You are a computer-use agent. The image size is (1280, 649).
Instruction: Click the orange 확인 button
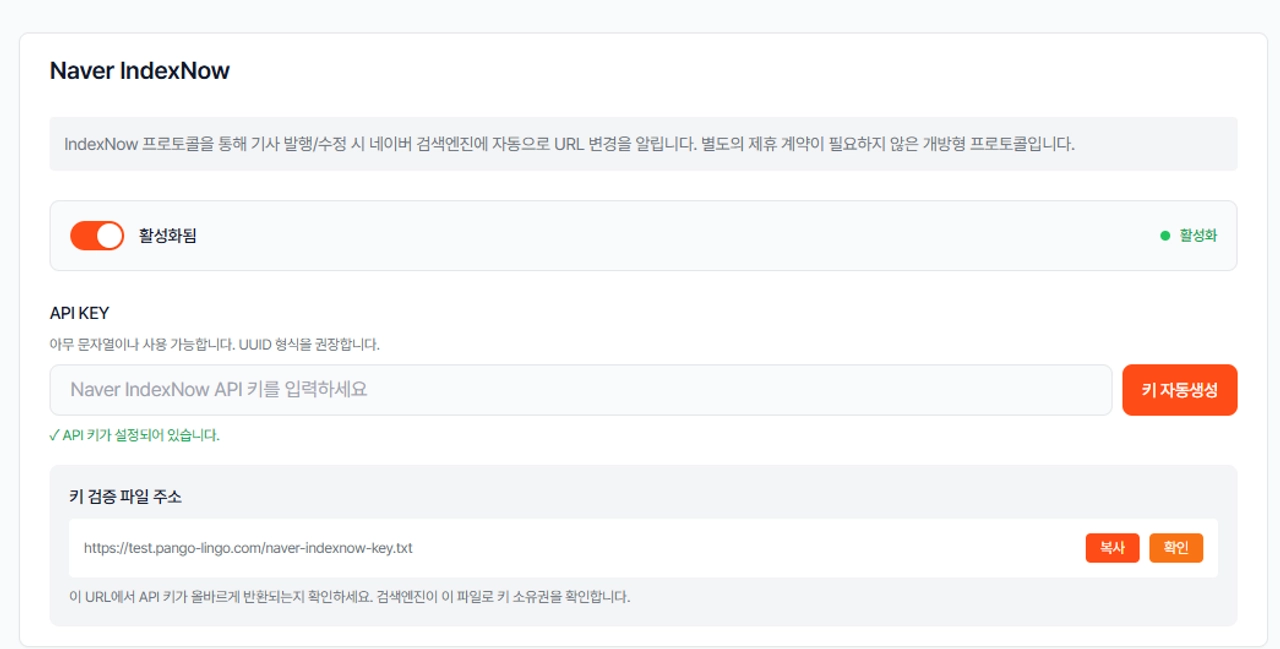tap(1176, 548)
